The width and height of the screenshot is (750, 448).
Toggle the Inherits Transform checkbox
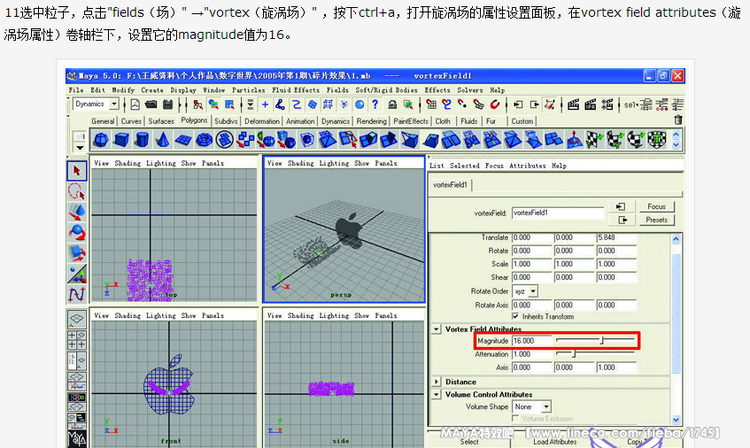(x=515, y=317)
